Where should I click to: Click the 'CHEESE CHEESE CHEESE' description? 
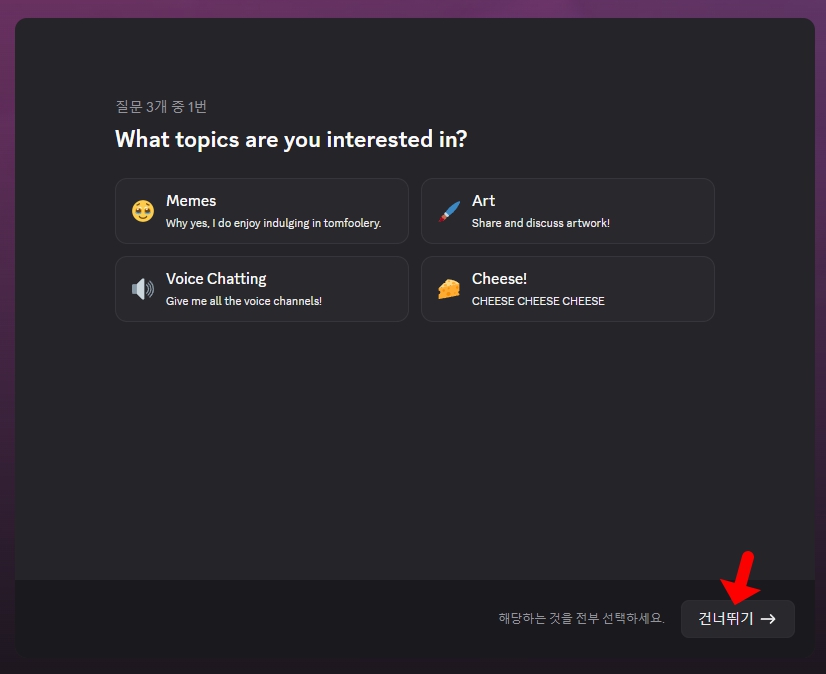pyautogui.click(x=538, y=301)
